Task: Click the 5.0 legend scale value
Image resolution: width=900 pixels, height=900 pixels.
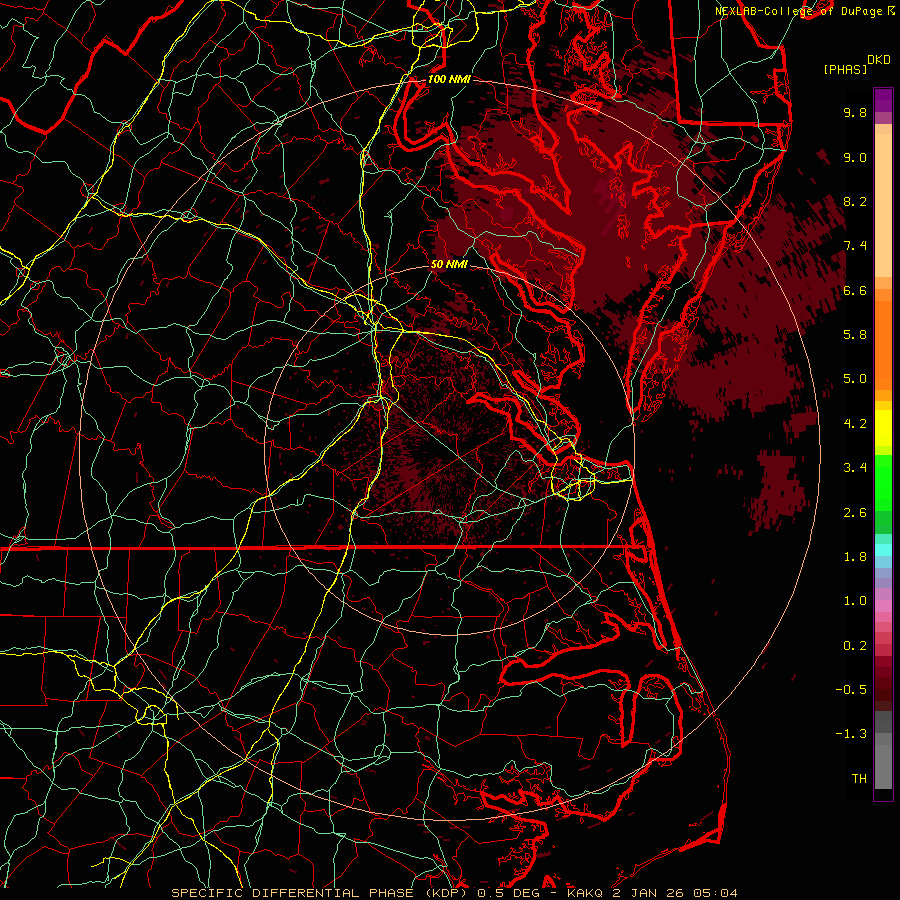Action: click(855, 379)
